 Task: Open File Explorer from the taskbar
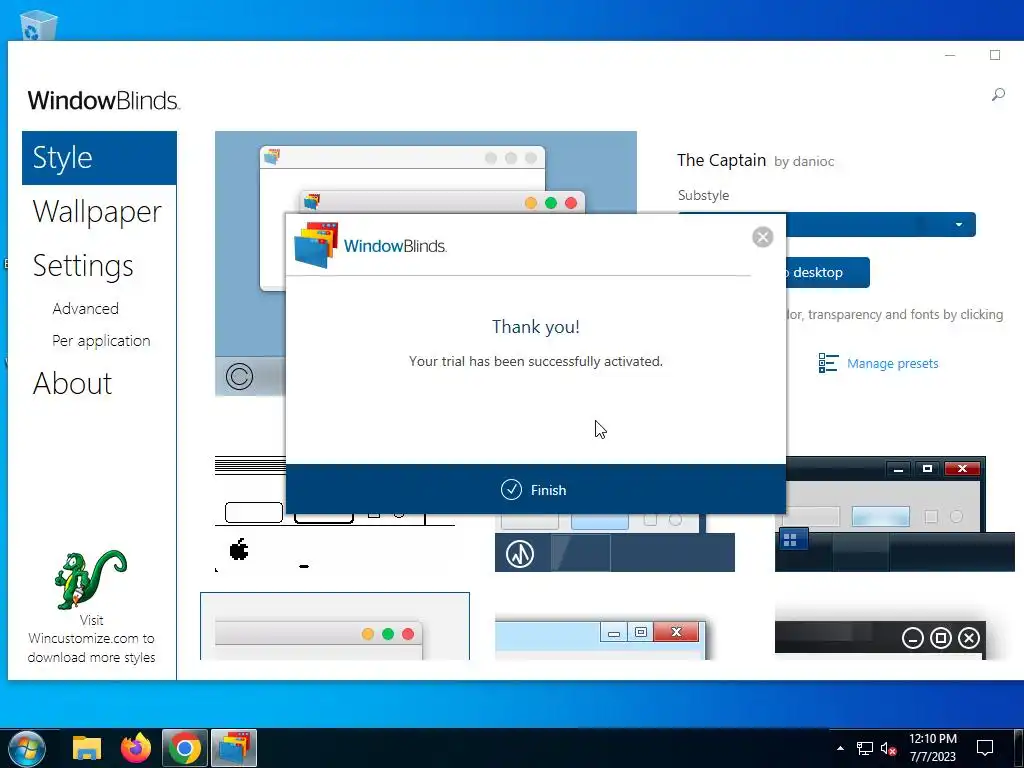coord(87,748)
